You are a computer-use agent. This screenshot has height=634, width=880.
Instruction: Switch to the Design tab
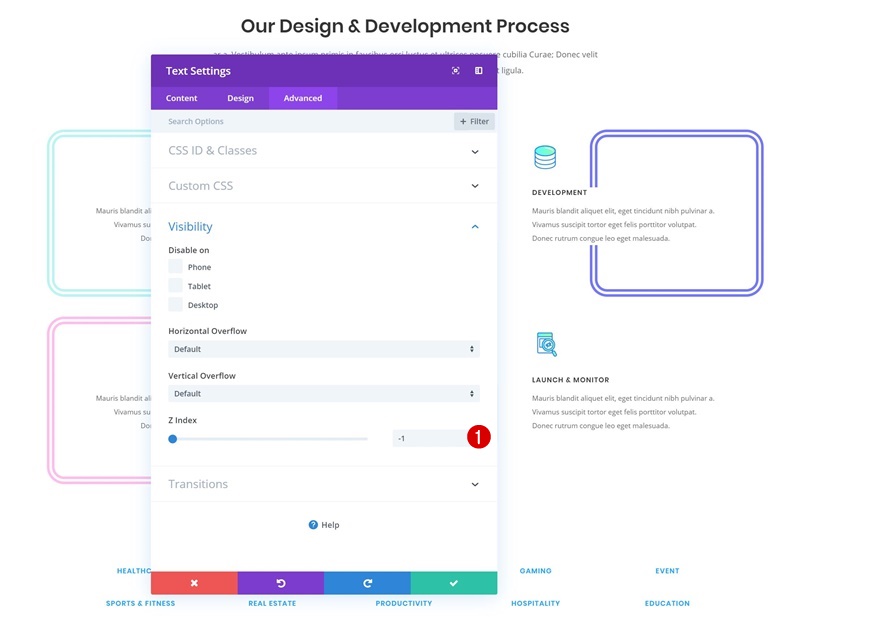click(240, 98)
